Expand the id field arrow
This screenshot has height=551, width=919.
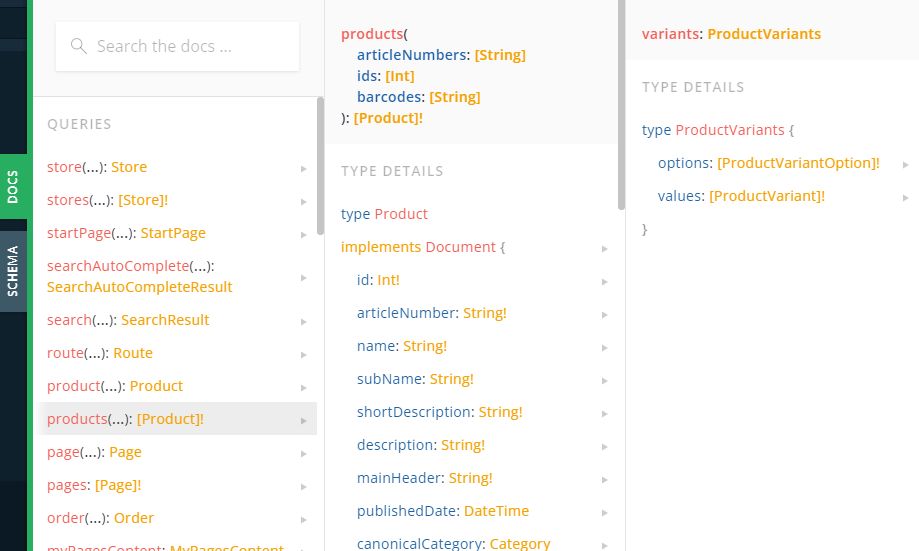coord(604,281)
